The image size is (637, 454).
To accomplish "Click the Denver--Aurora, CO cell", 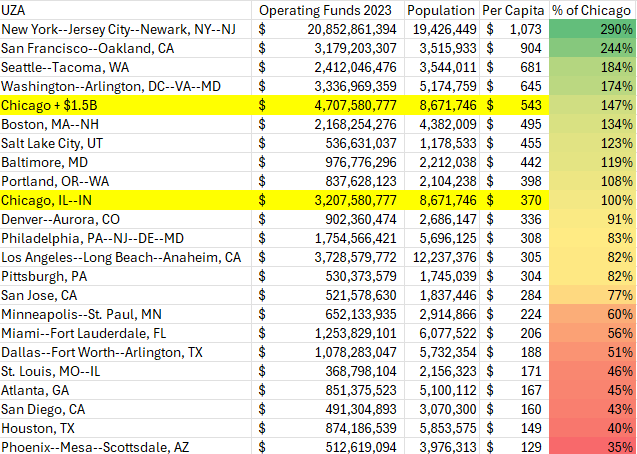I will [x=126, y=219].
